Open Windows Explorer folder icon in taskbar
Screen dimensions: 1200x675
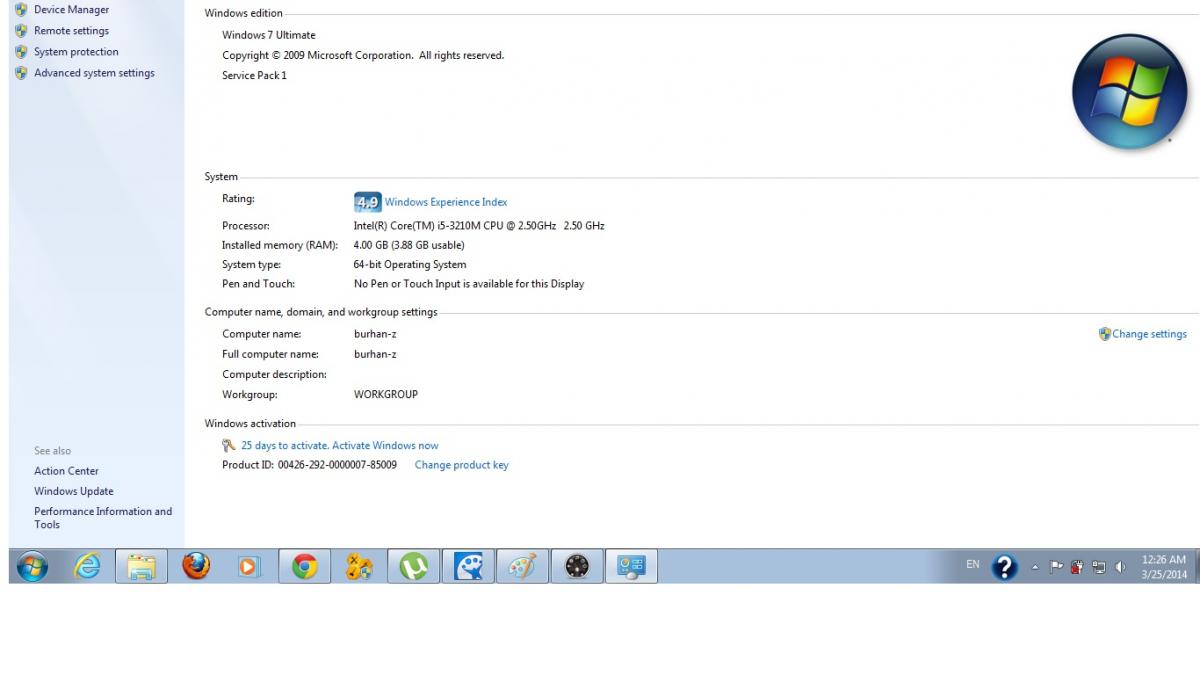pos(141,567)
